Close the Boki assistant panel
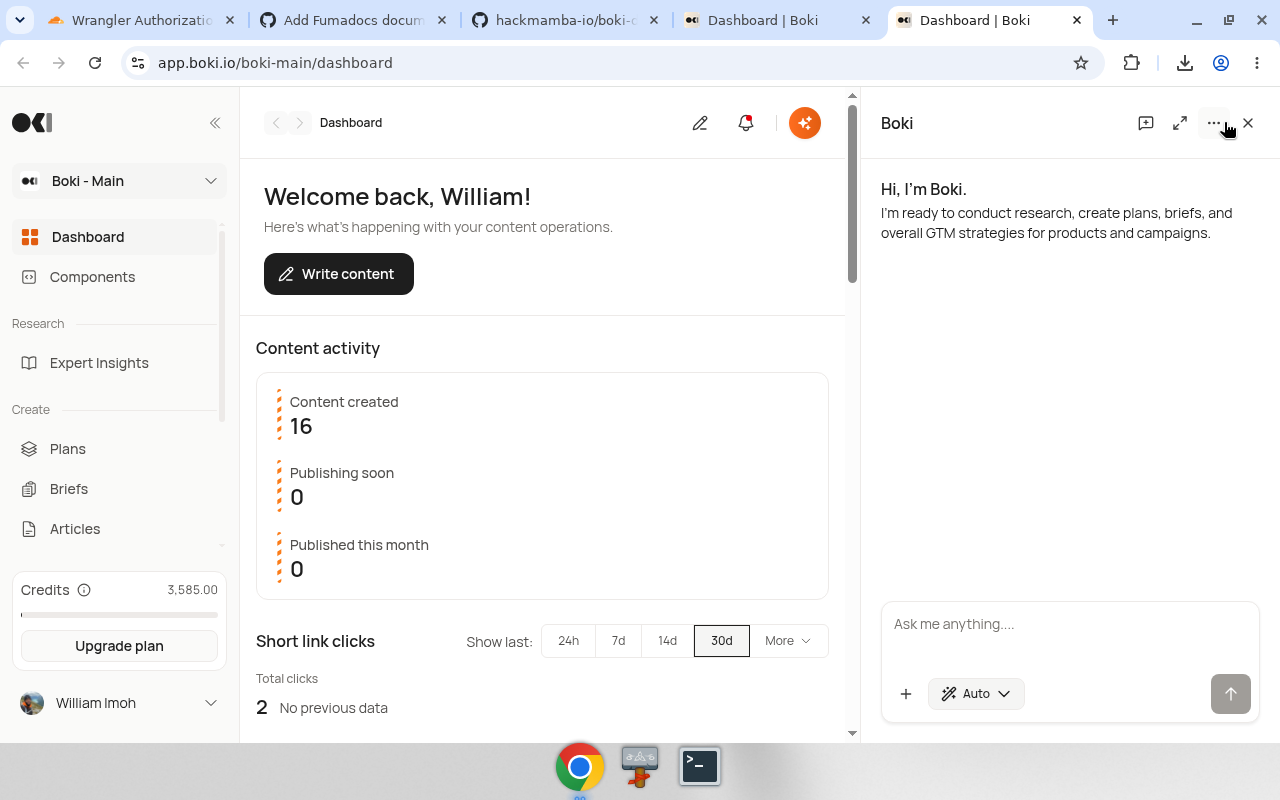Screen dimensions: 1280x800 coord(1248,123)
